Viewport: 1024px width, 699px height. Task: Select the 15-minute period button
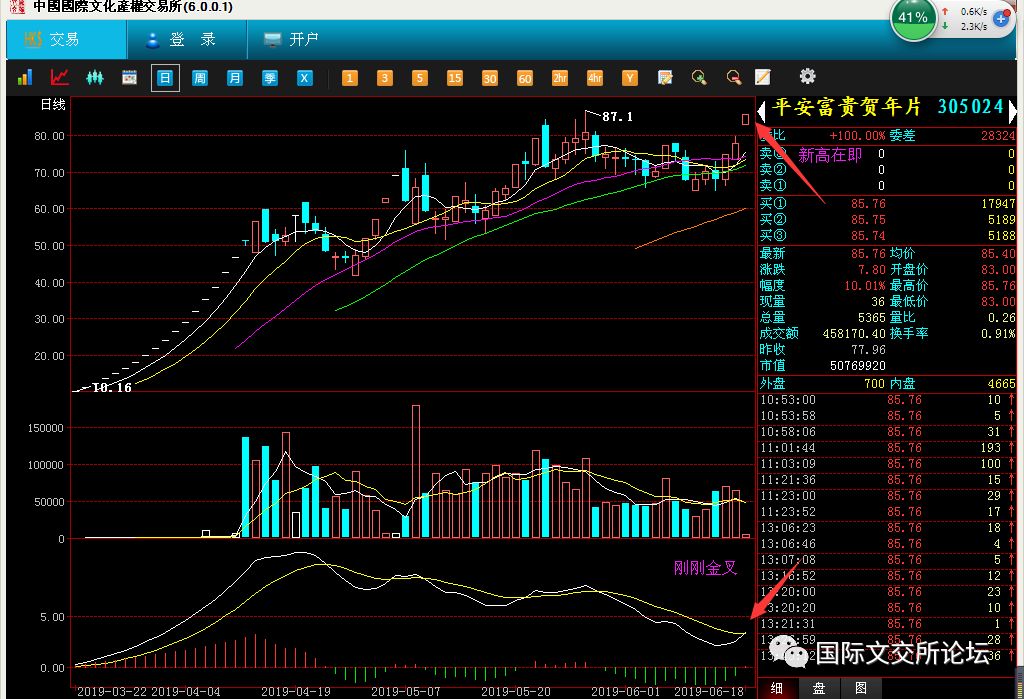coord(455,78)
